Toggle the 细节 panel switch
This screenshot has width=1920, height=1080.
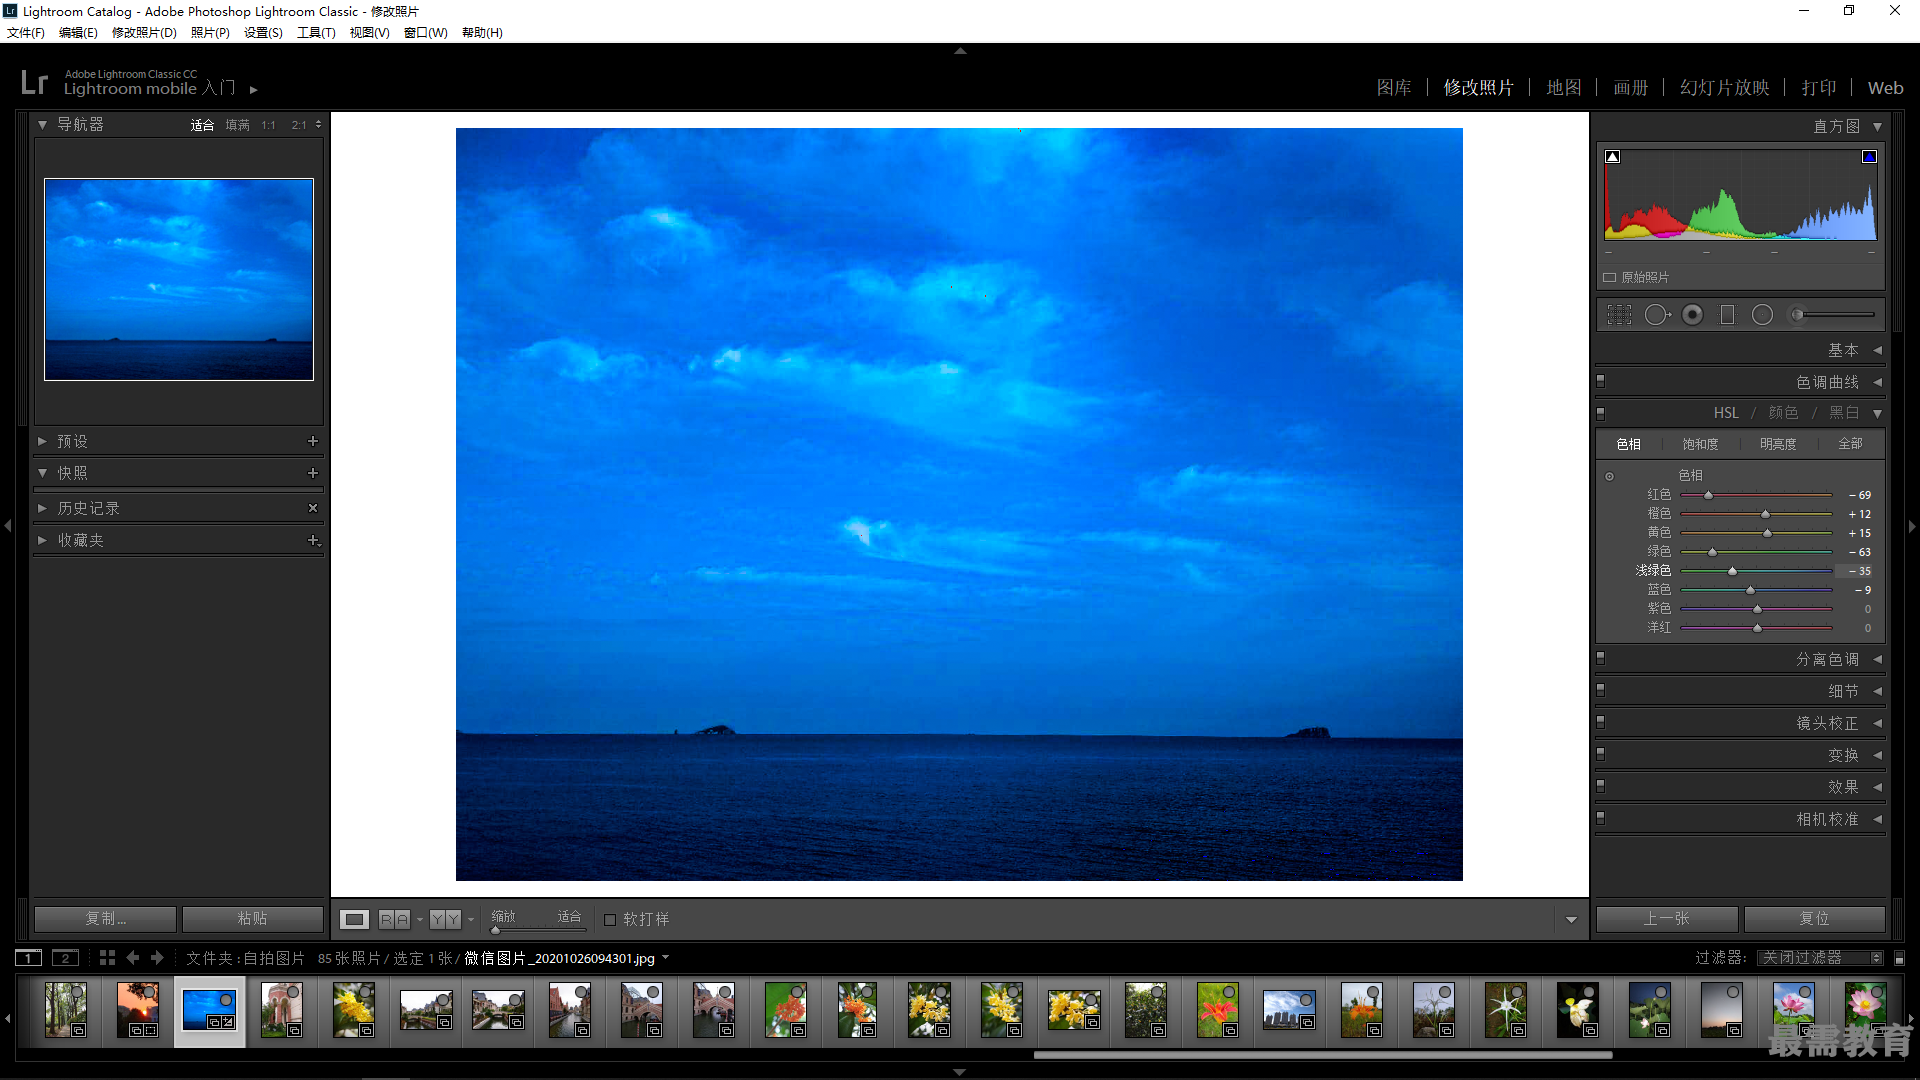[1600, 690]
